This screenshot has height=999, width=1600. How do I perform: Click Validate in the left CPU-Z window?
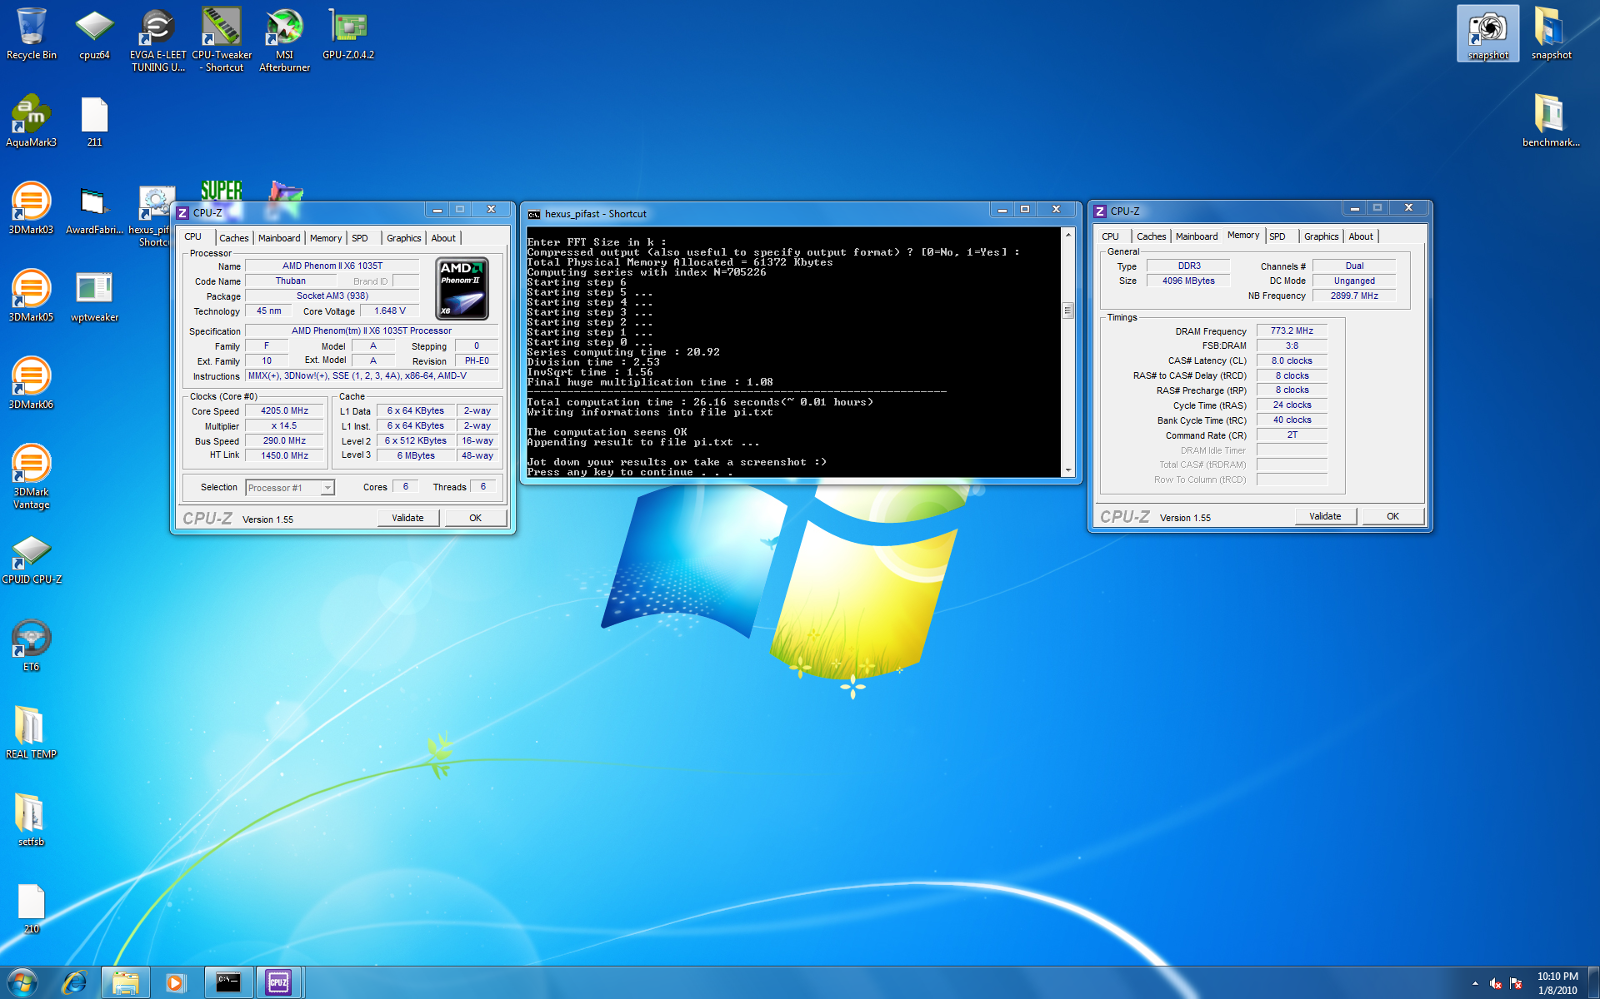click(407, 518)
